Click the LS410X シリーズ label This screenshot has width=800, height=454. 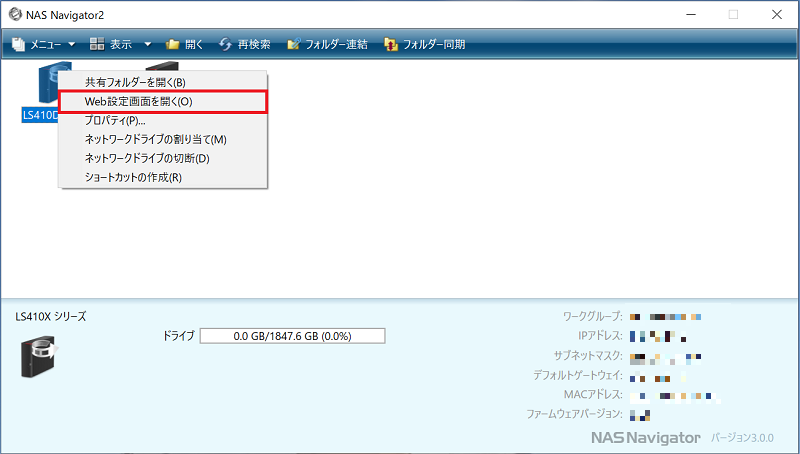51,316
